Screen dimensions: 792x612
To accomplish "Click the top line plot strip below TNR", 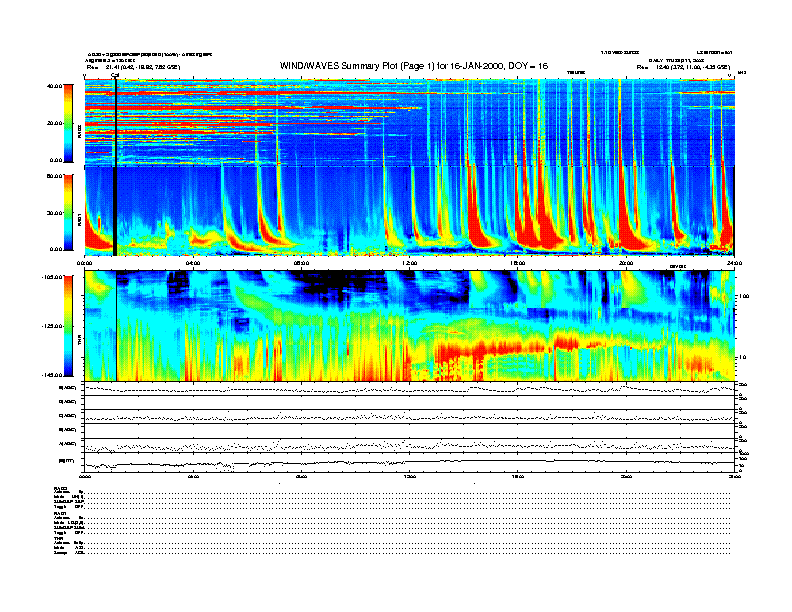I will (x=409, y=388).
